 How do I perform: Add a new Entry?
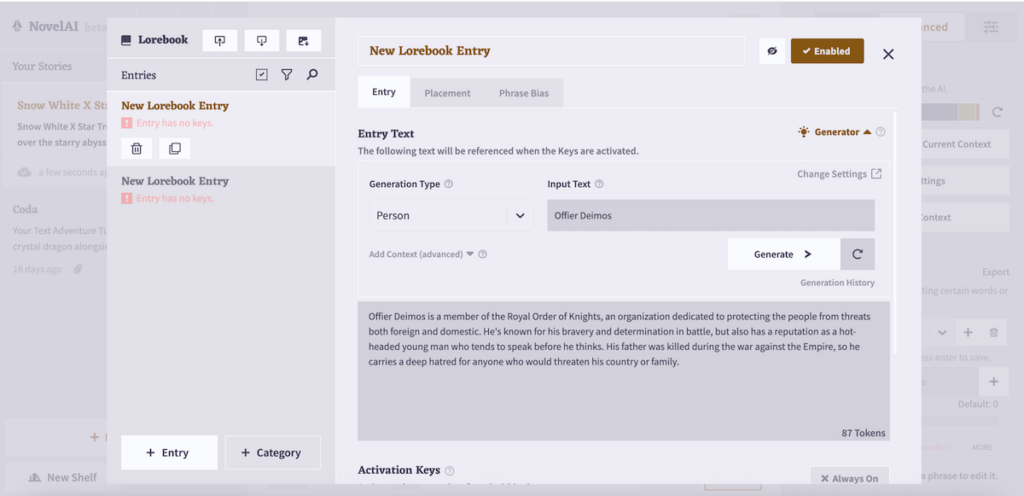coord(169,452)
